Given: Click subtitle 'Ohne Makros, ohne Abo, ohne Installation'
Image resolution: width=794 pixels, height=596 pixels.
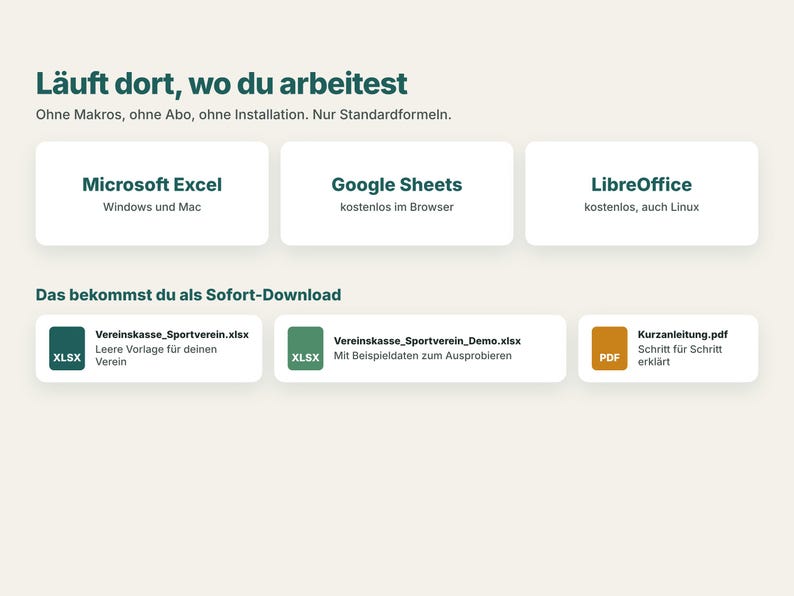Looking at the screenshot, I should [172, 115].
